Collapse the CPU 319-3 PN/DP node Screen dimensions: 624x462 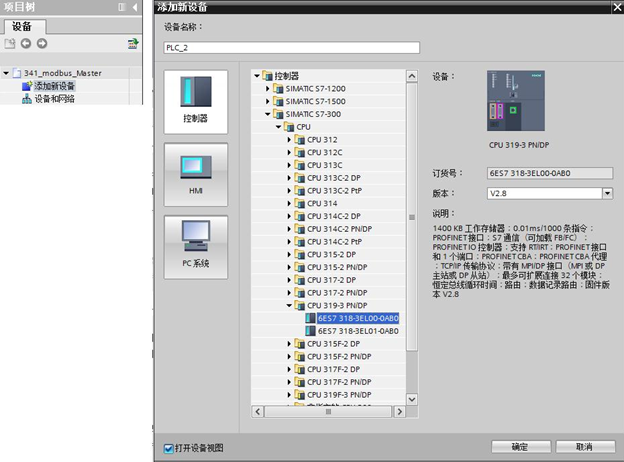[289, 305]
